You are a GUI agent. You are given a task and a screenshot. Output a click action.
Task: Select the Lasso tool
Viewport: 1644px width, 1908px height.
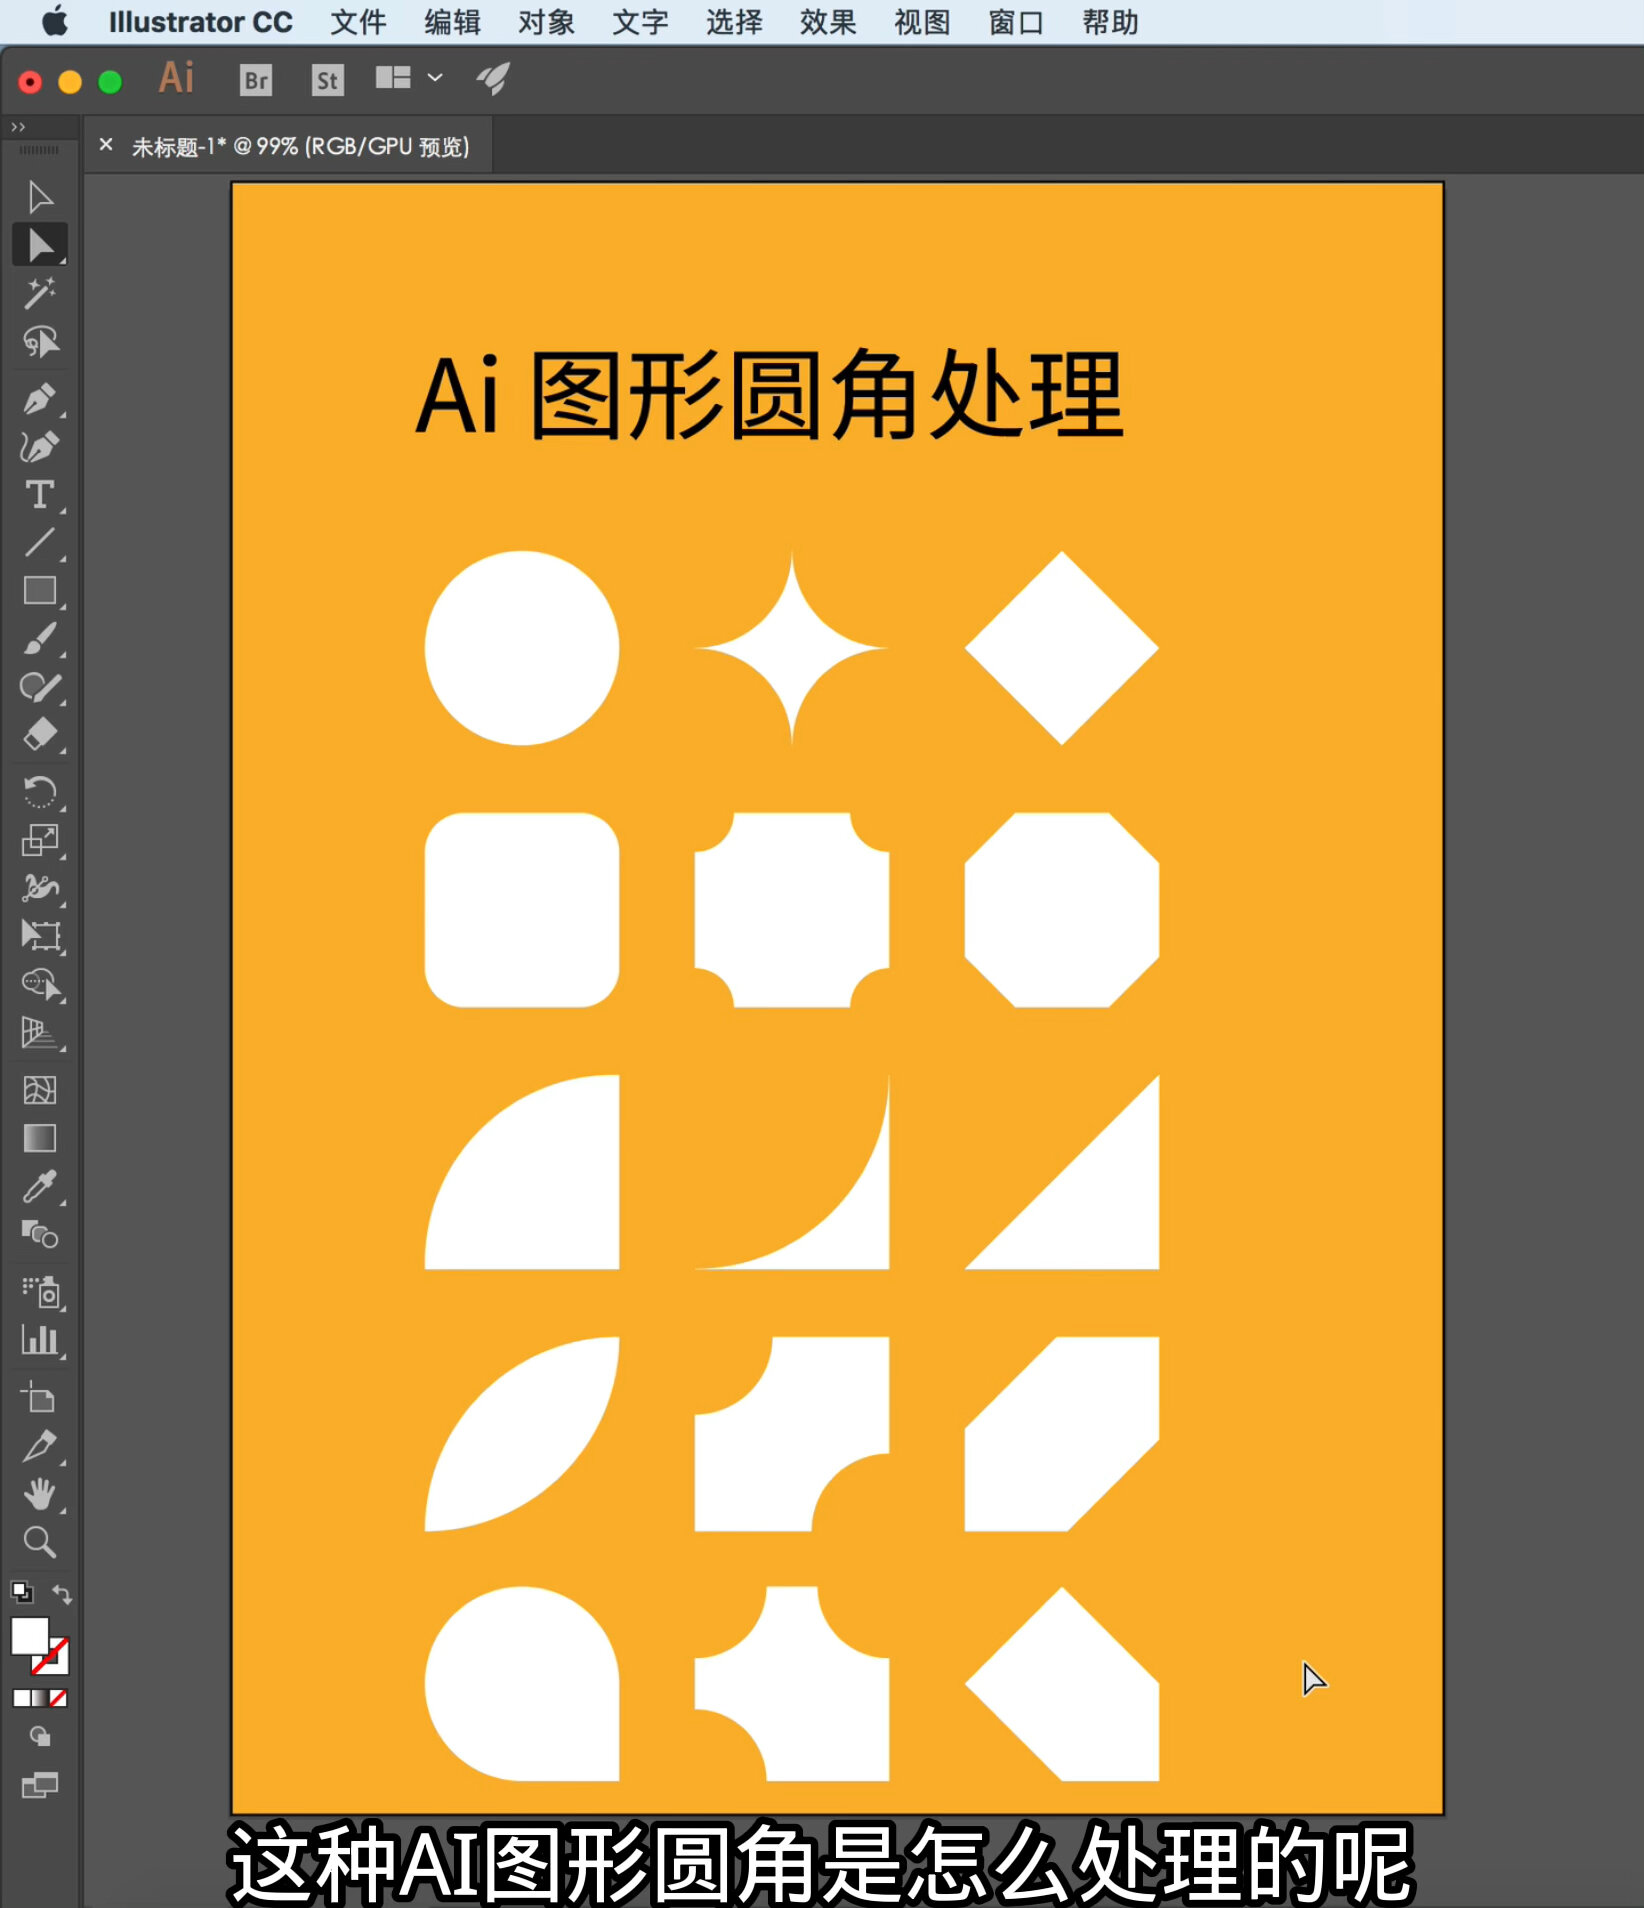tap(40, 342)
